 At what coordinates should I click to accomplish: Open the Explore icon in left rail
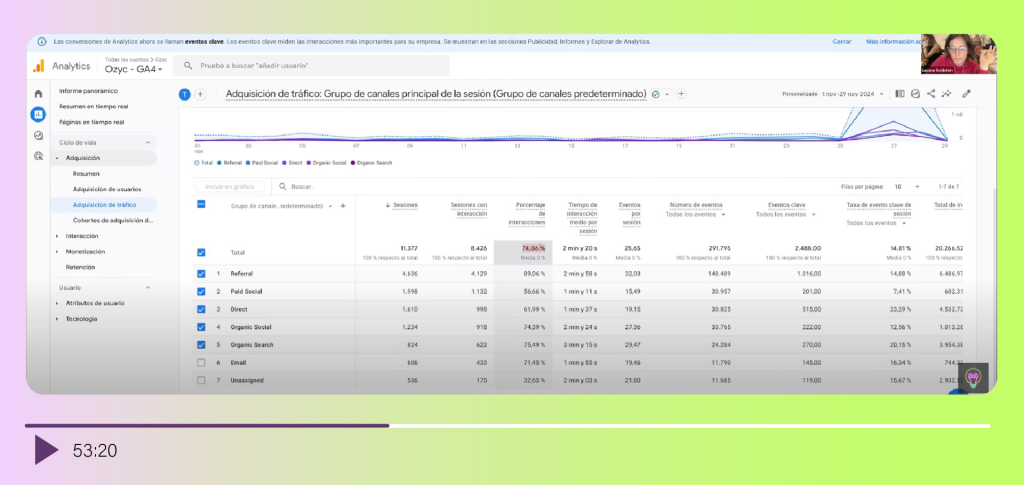click(x=38, y=135)
